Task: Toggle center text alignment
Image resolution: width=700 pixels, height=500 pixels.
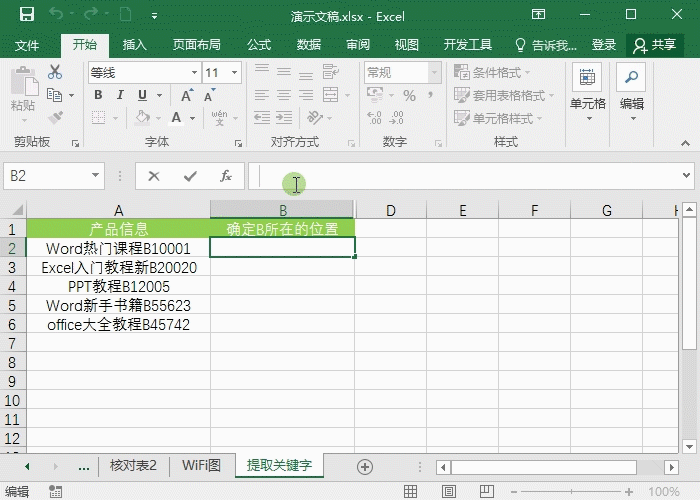Action: [284, 95]
